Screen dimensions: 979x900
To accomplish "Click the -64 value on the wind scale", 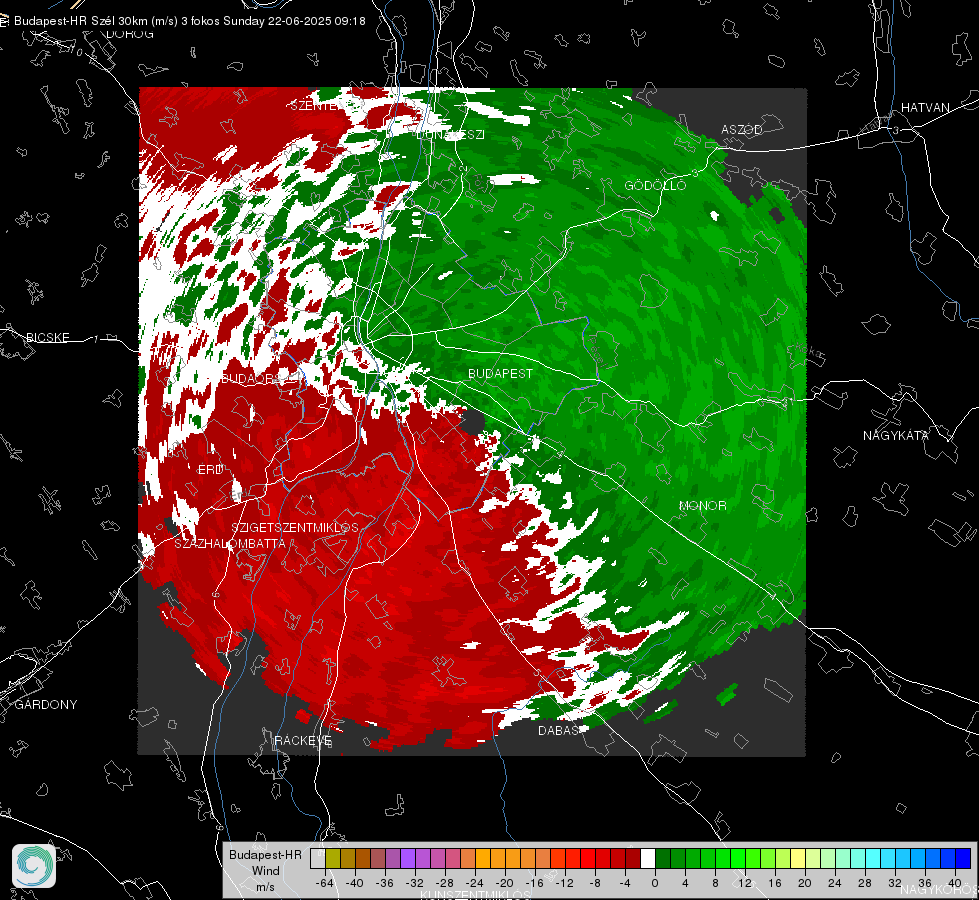I will [x=325, y=883].
